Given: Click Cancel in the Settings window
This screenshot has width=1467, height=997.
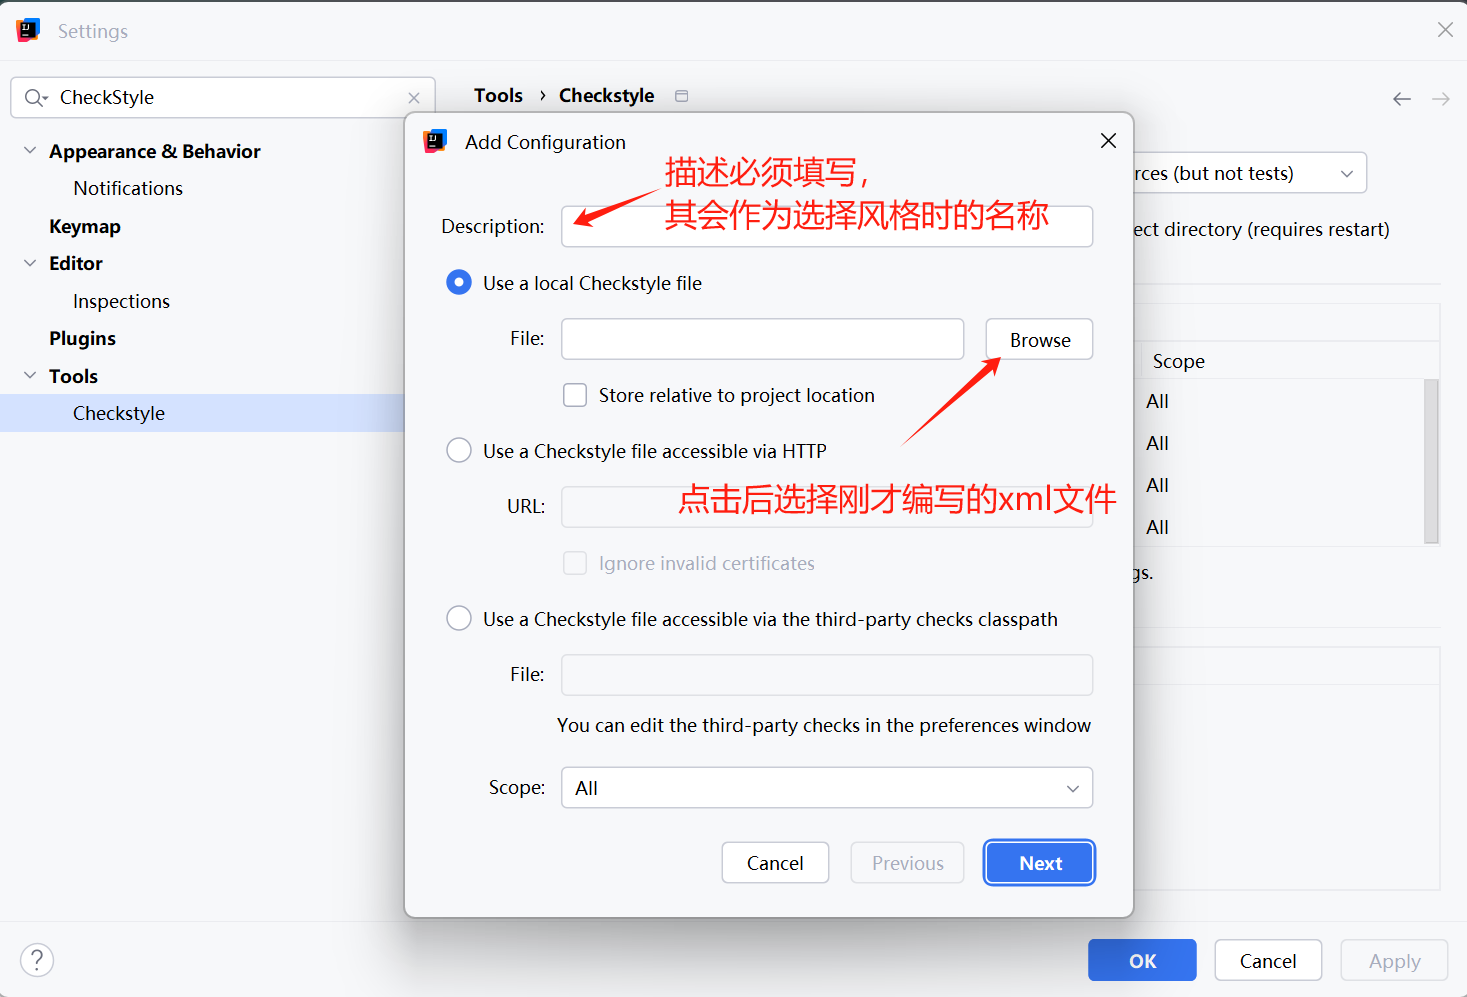Looking at the screenshot, I should [1268, 960].
